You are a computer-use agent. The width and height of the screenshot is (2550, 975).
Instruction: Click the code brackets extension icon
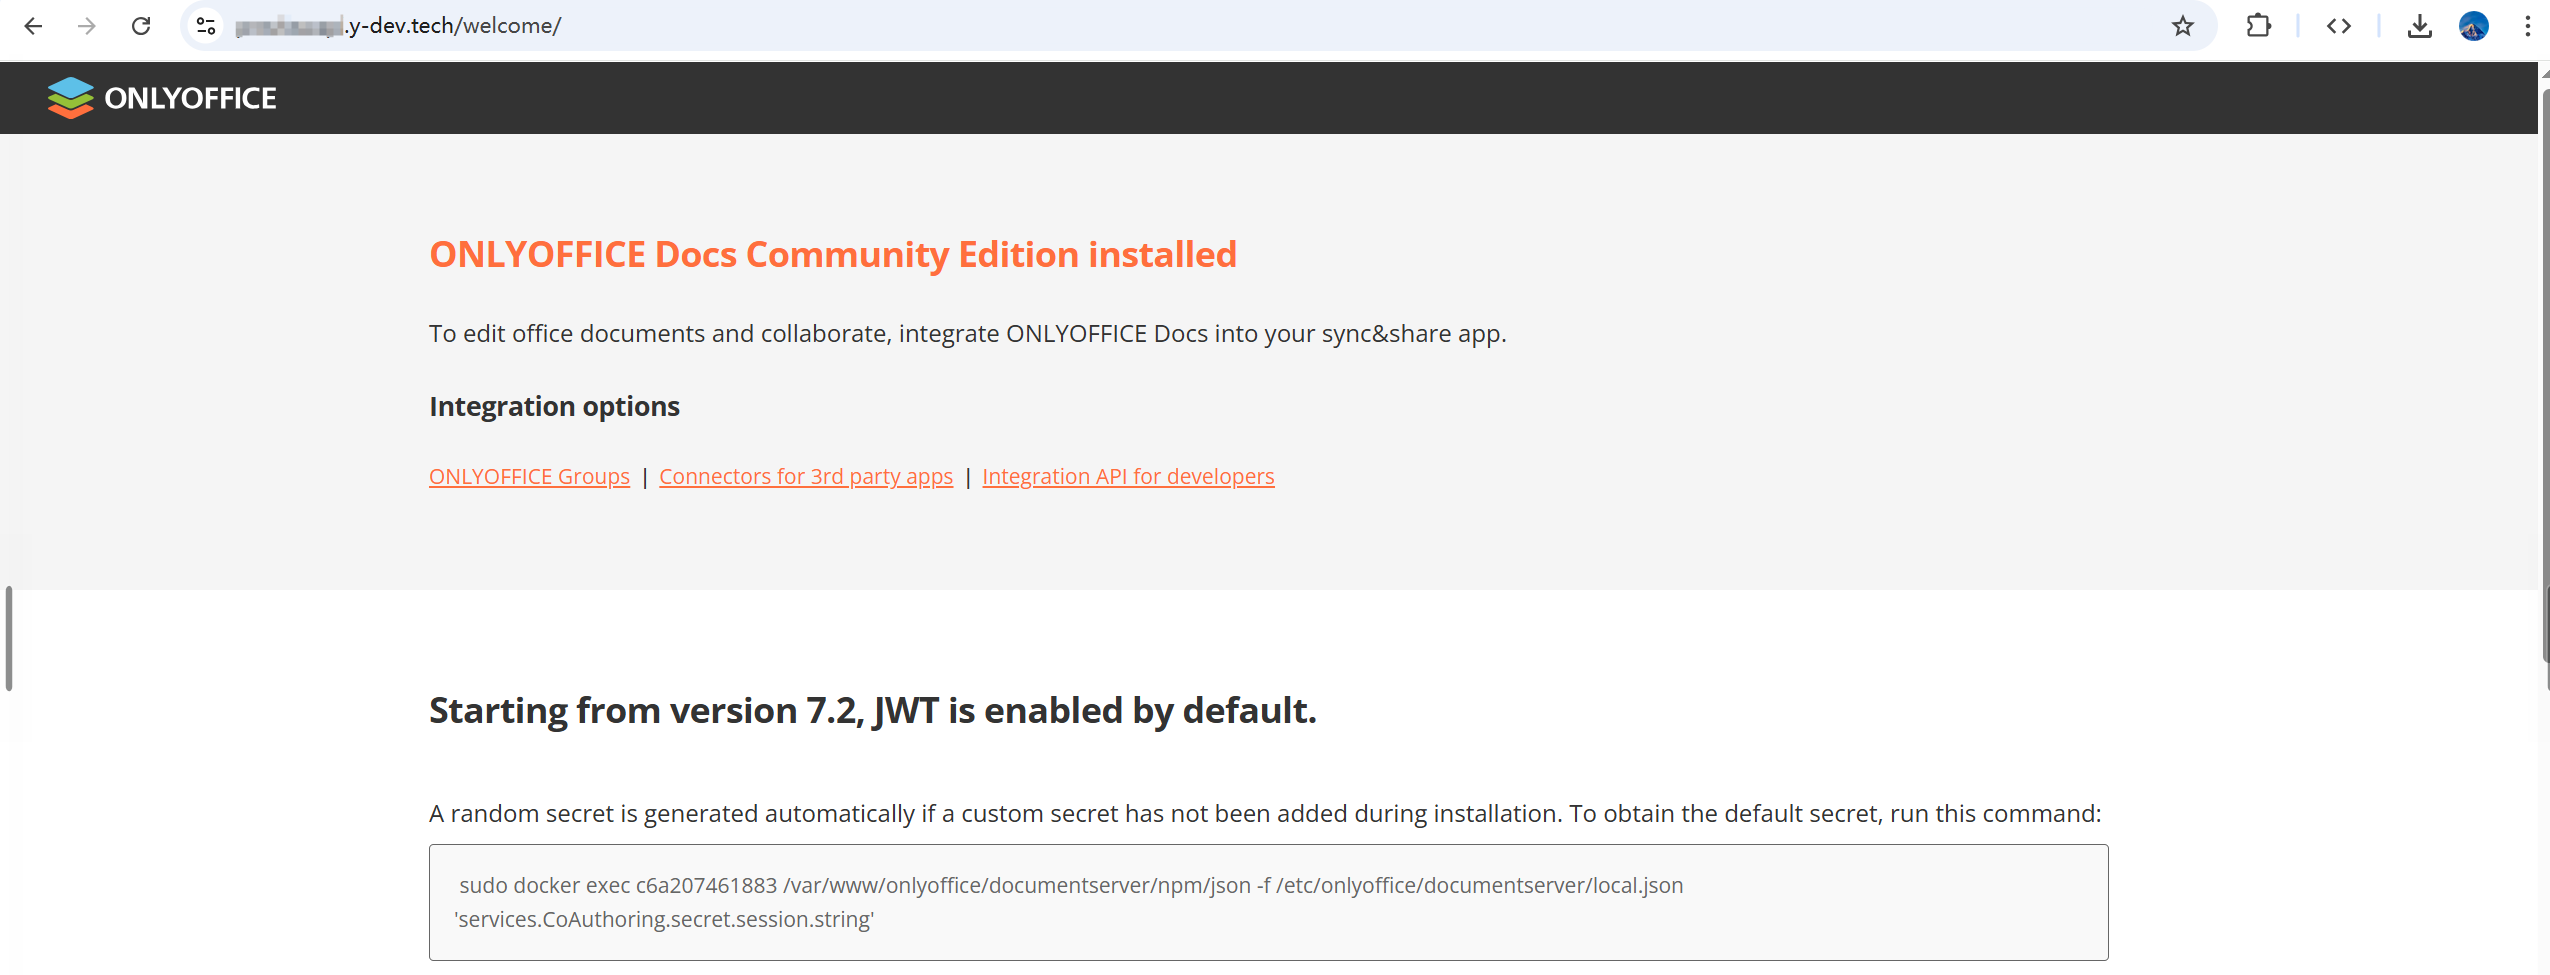(2339, 26)
